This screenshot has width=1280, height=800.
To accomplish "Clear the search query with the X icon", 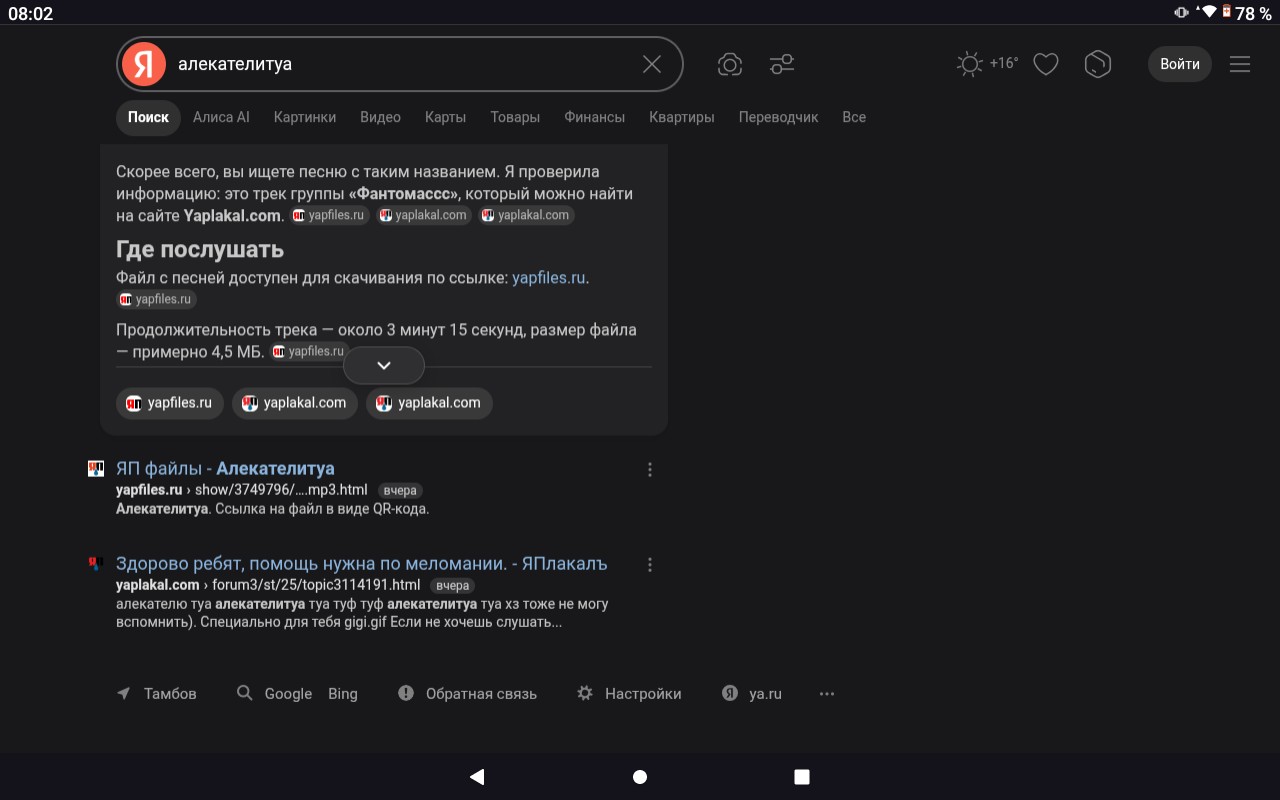I will (x=652, y=64).
